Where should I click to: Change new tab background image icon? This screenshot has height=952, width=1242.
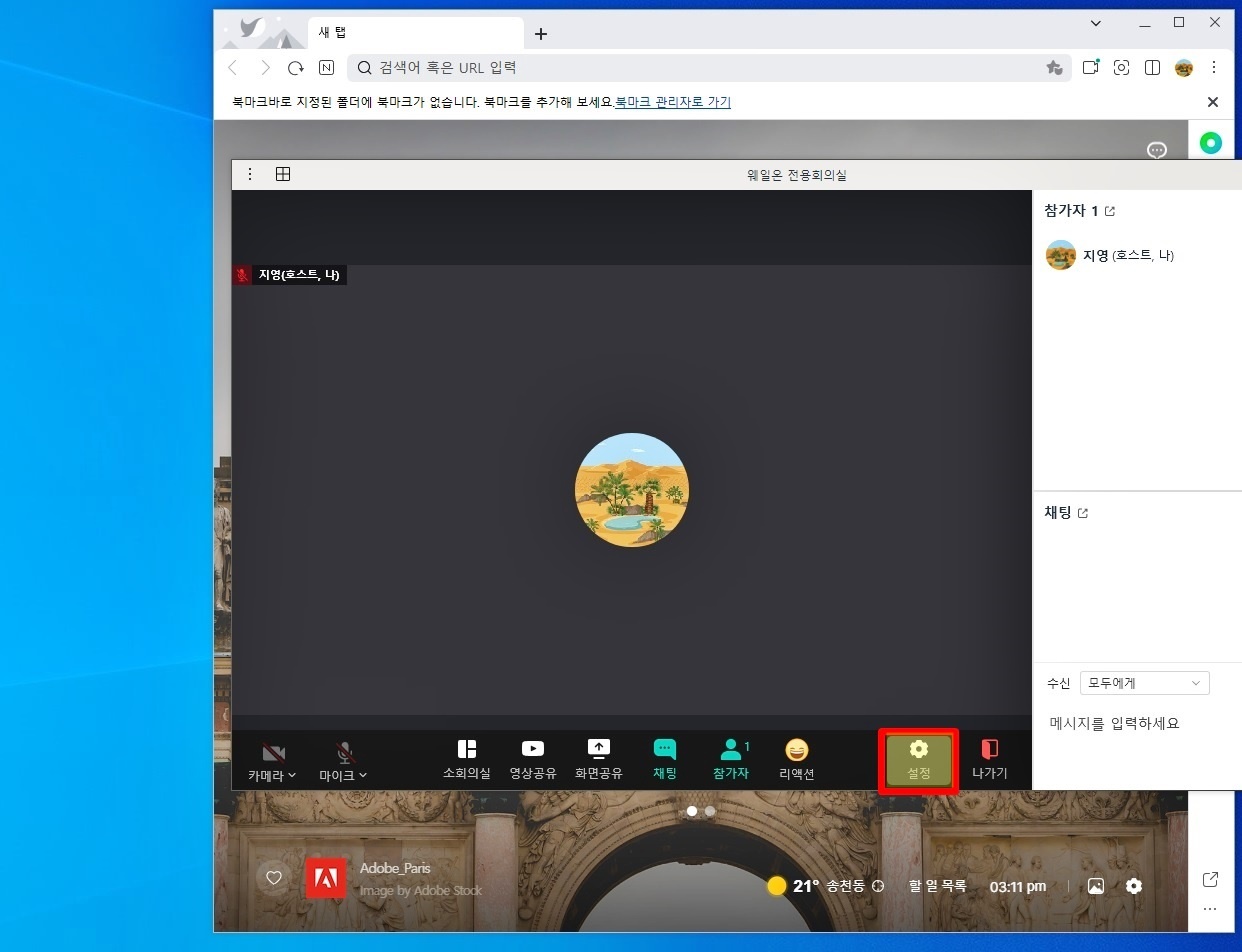tap(1096, 886)
